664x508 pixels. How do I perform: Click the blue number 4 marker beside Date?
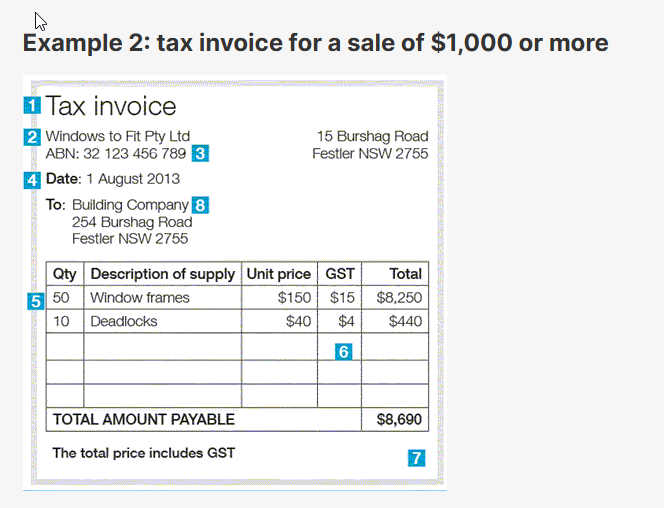coord(33,180)
